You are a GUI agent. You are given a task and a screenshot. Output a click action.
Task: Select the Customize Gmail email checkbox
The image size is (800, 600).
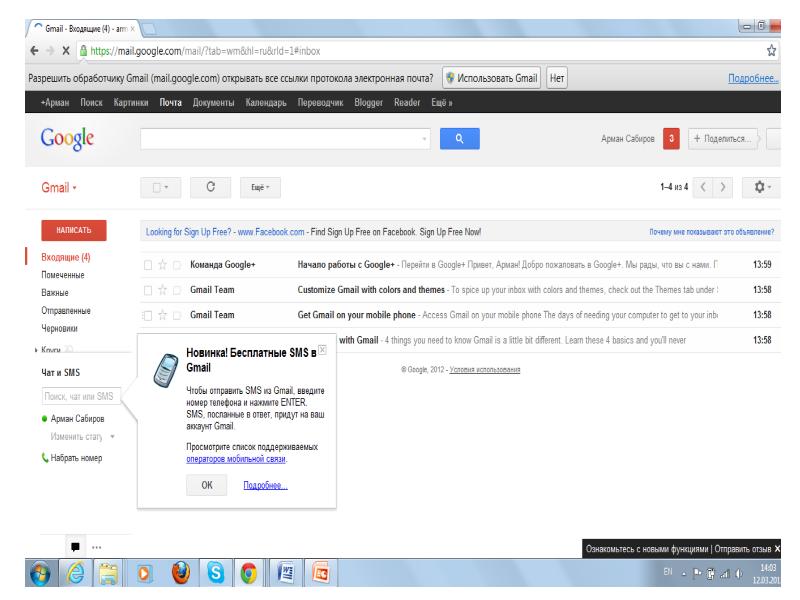tap(148, 289)
